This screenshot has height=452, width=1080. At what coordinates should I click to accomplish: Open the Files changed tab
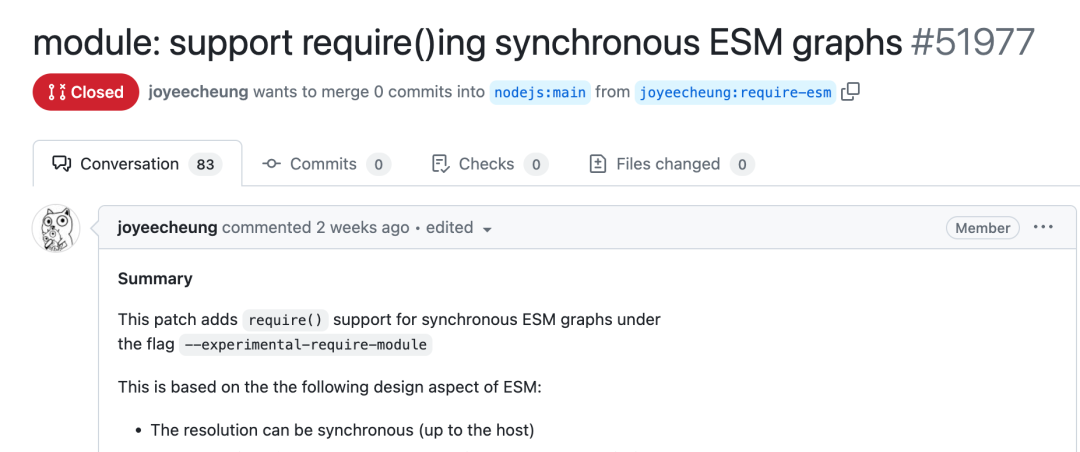(668, 164)
